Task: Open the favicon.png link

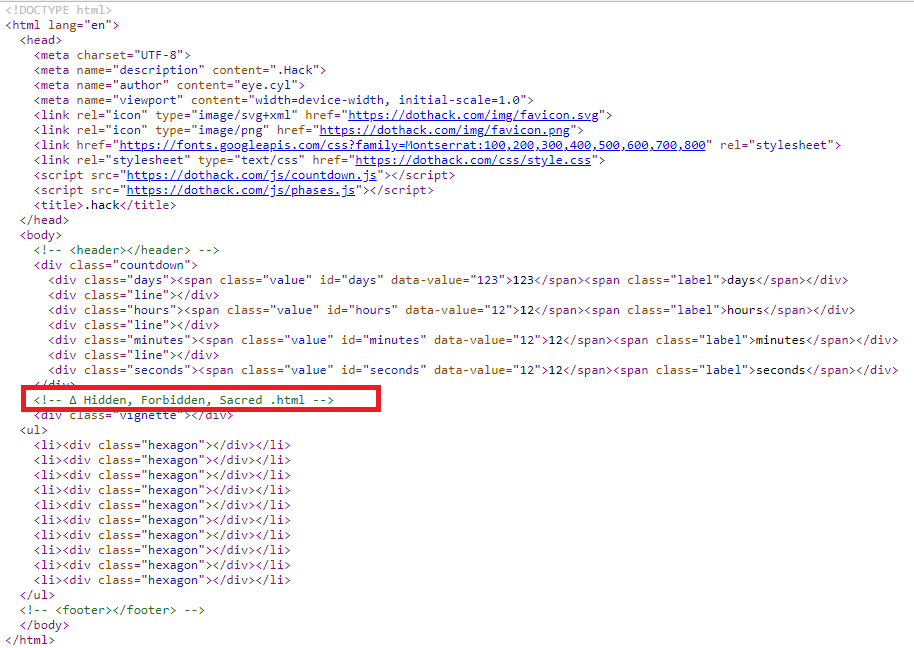Action: 445,130
